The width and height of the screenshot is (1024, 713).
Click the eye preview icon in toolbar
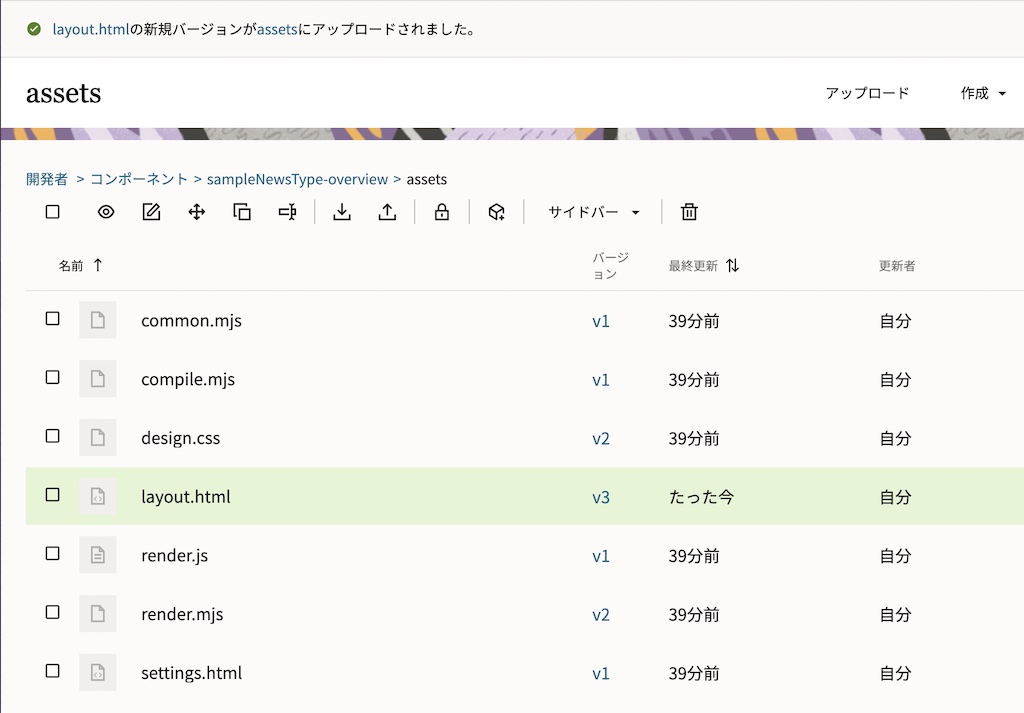coord(106,212)
